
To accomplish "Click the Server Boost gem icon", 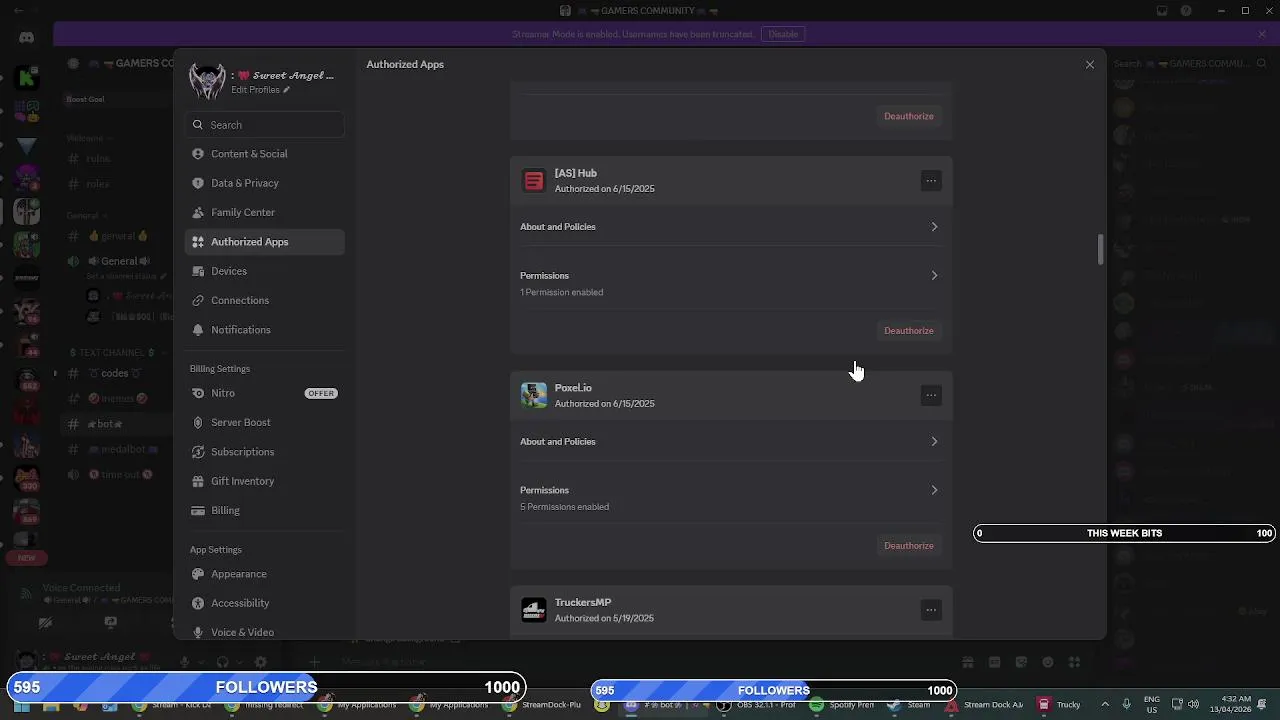I will [x=198, y=422].
